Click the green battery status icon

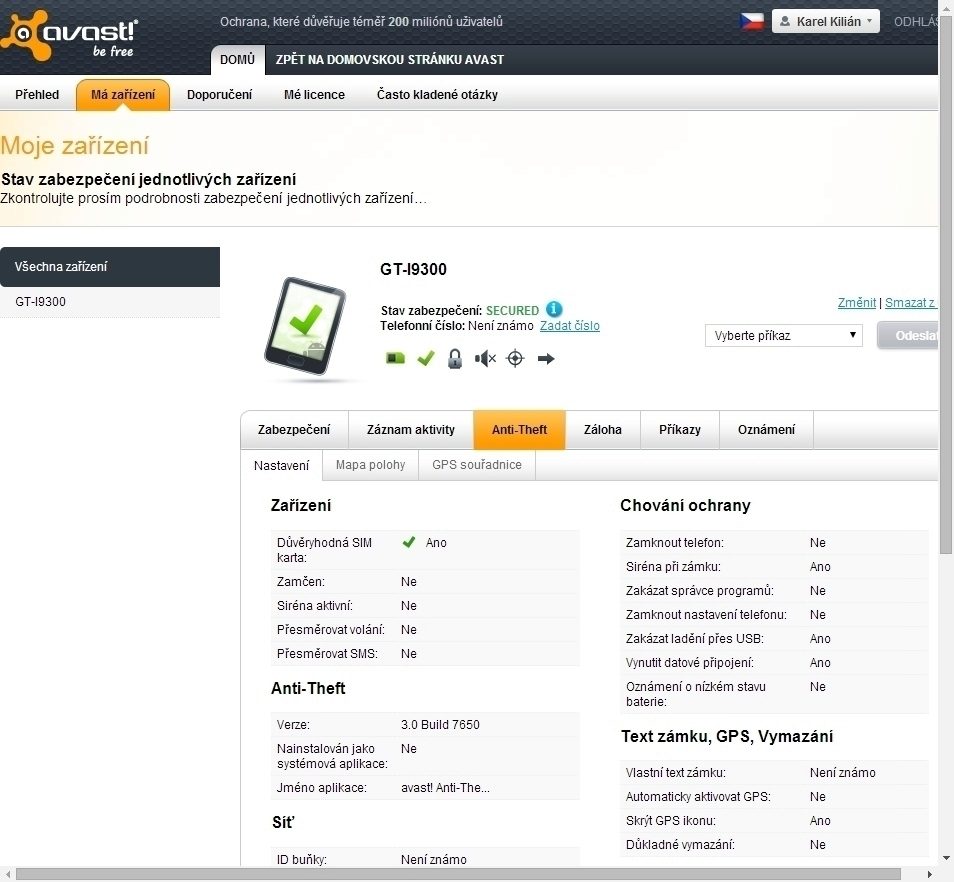tap(395, 358)
